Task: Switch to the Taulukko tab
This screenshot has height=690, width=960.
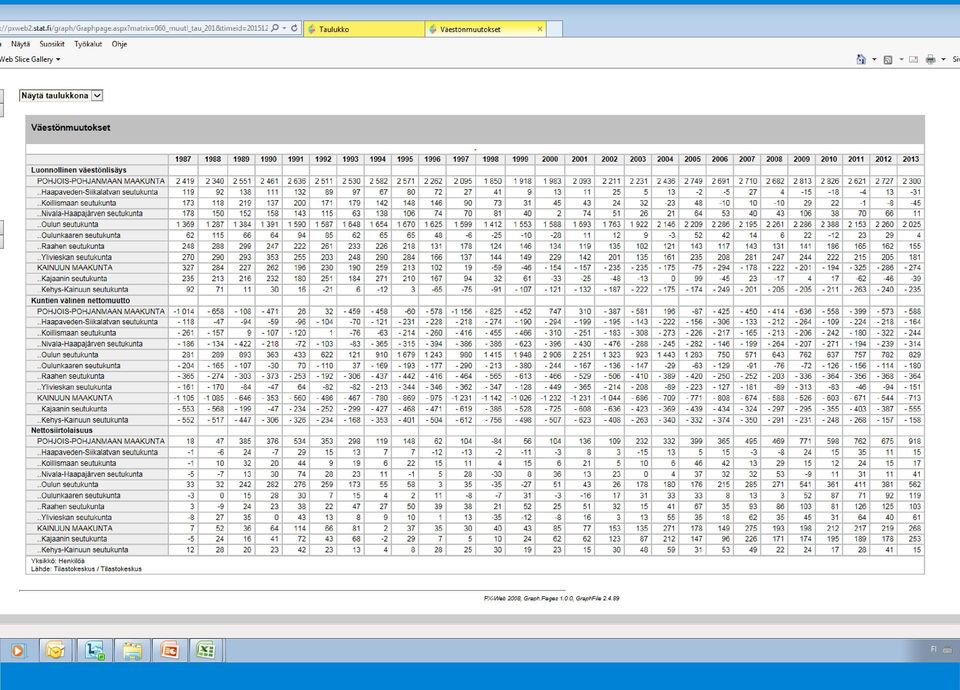Action: coord(364,29)
